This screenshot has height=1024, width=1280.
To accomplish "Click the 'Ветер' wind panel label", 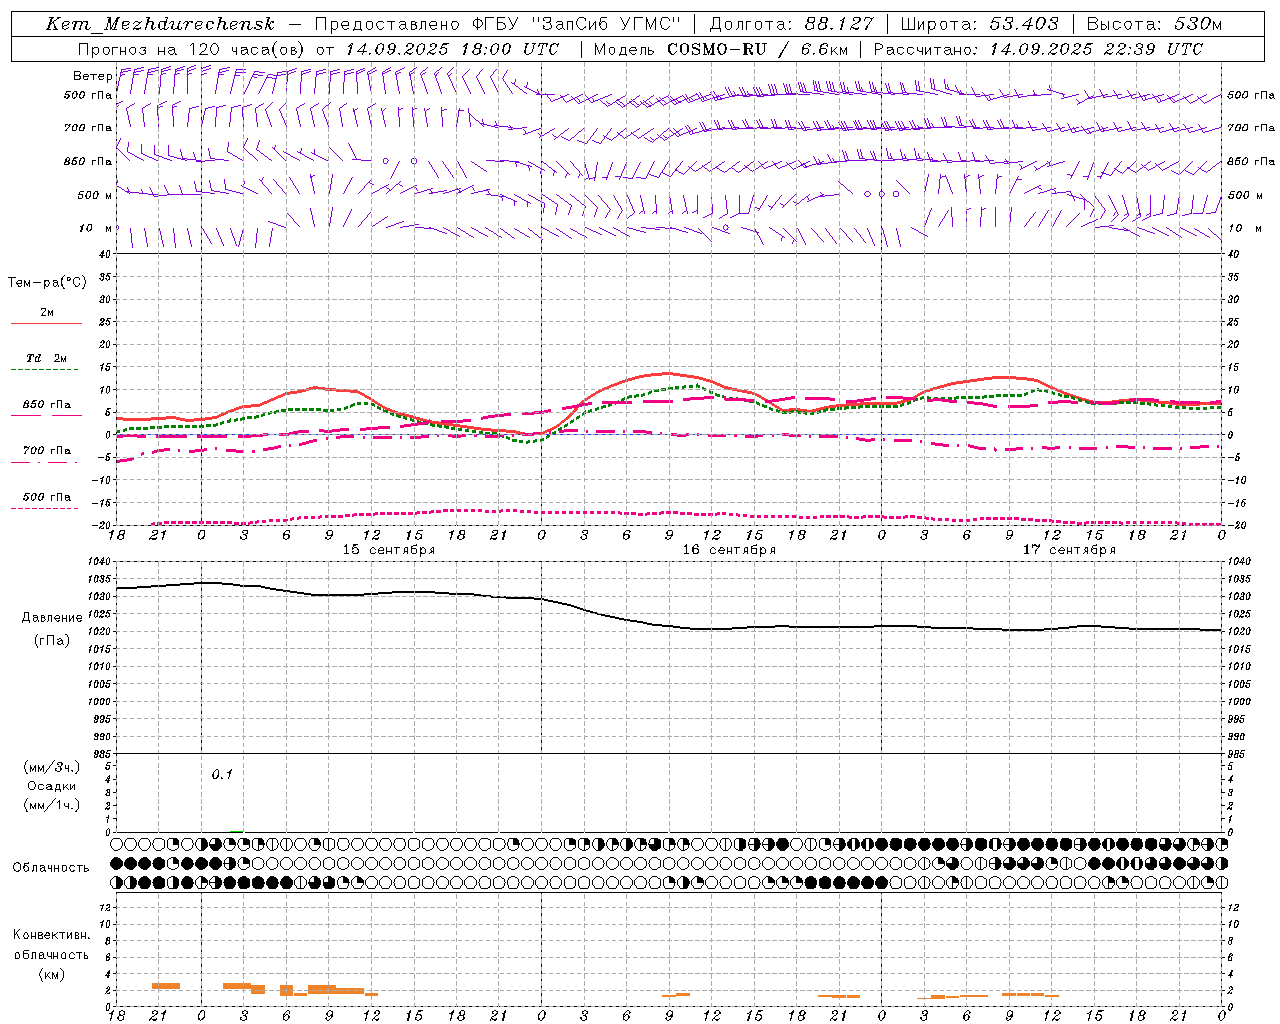I will click(92, 76).
